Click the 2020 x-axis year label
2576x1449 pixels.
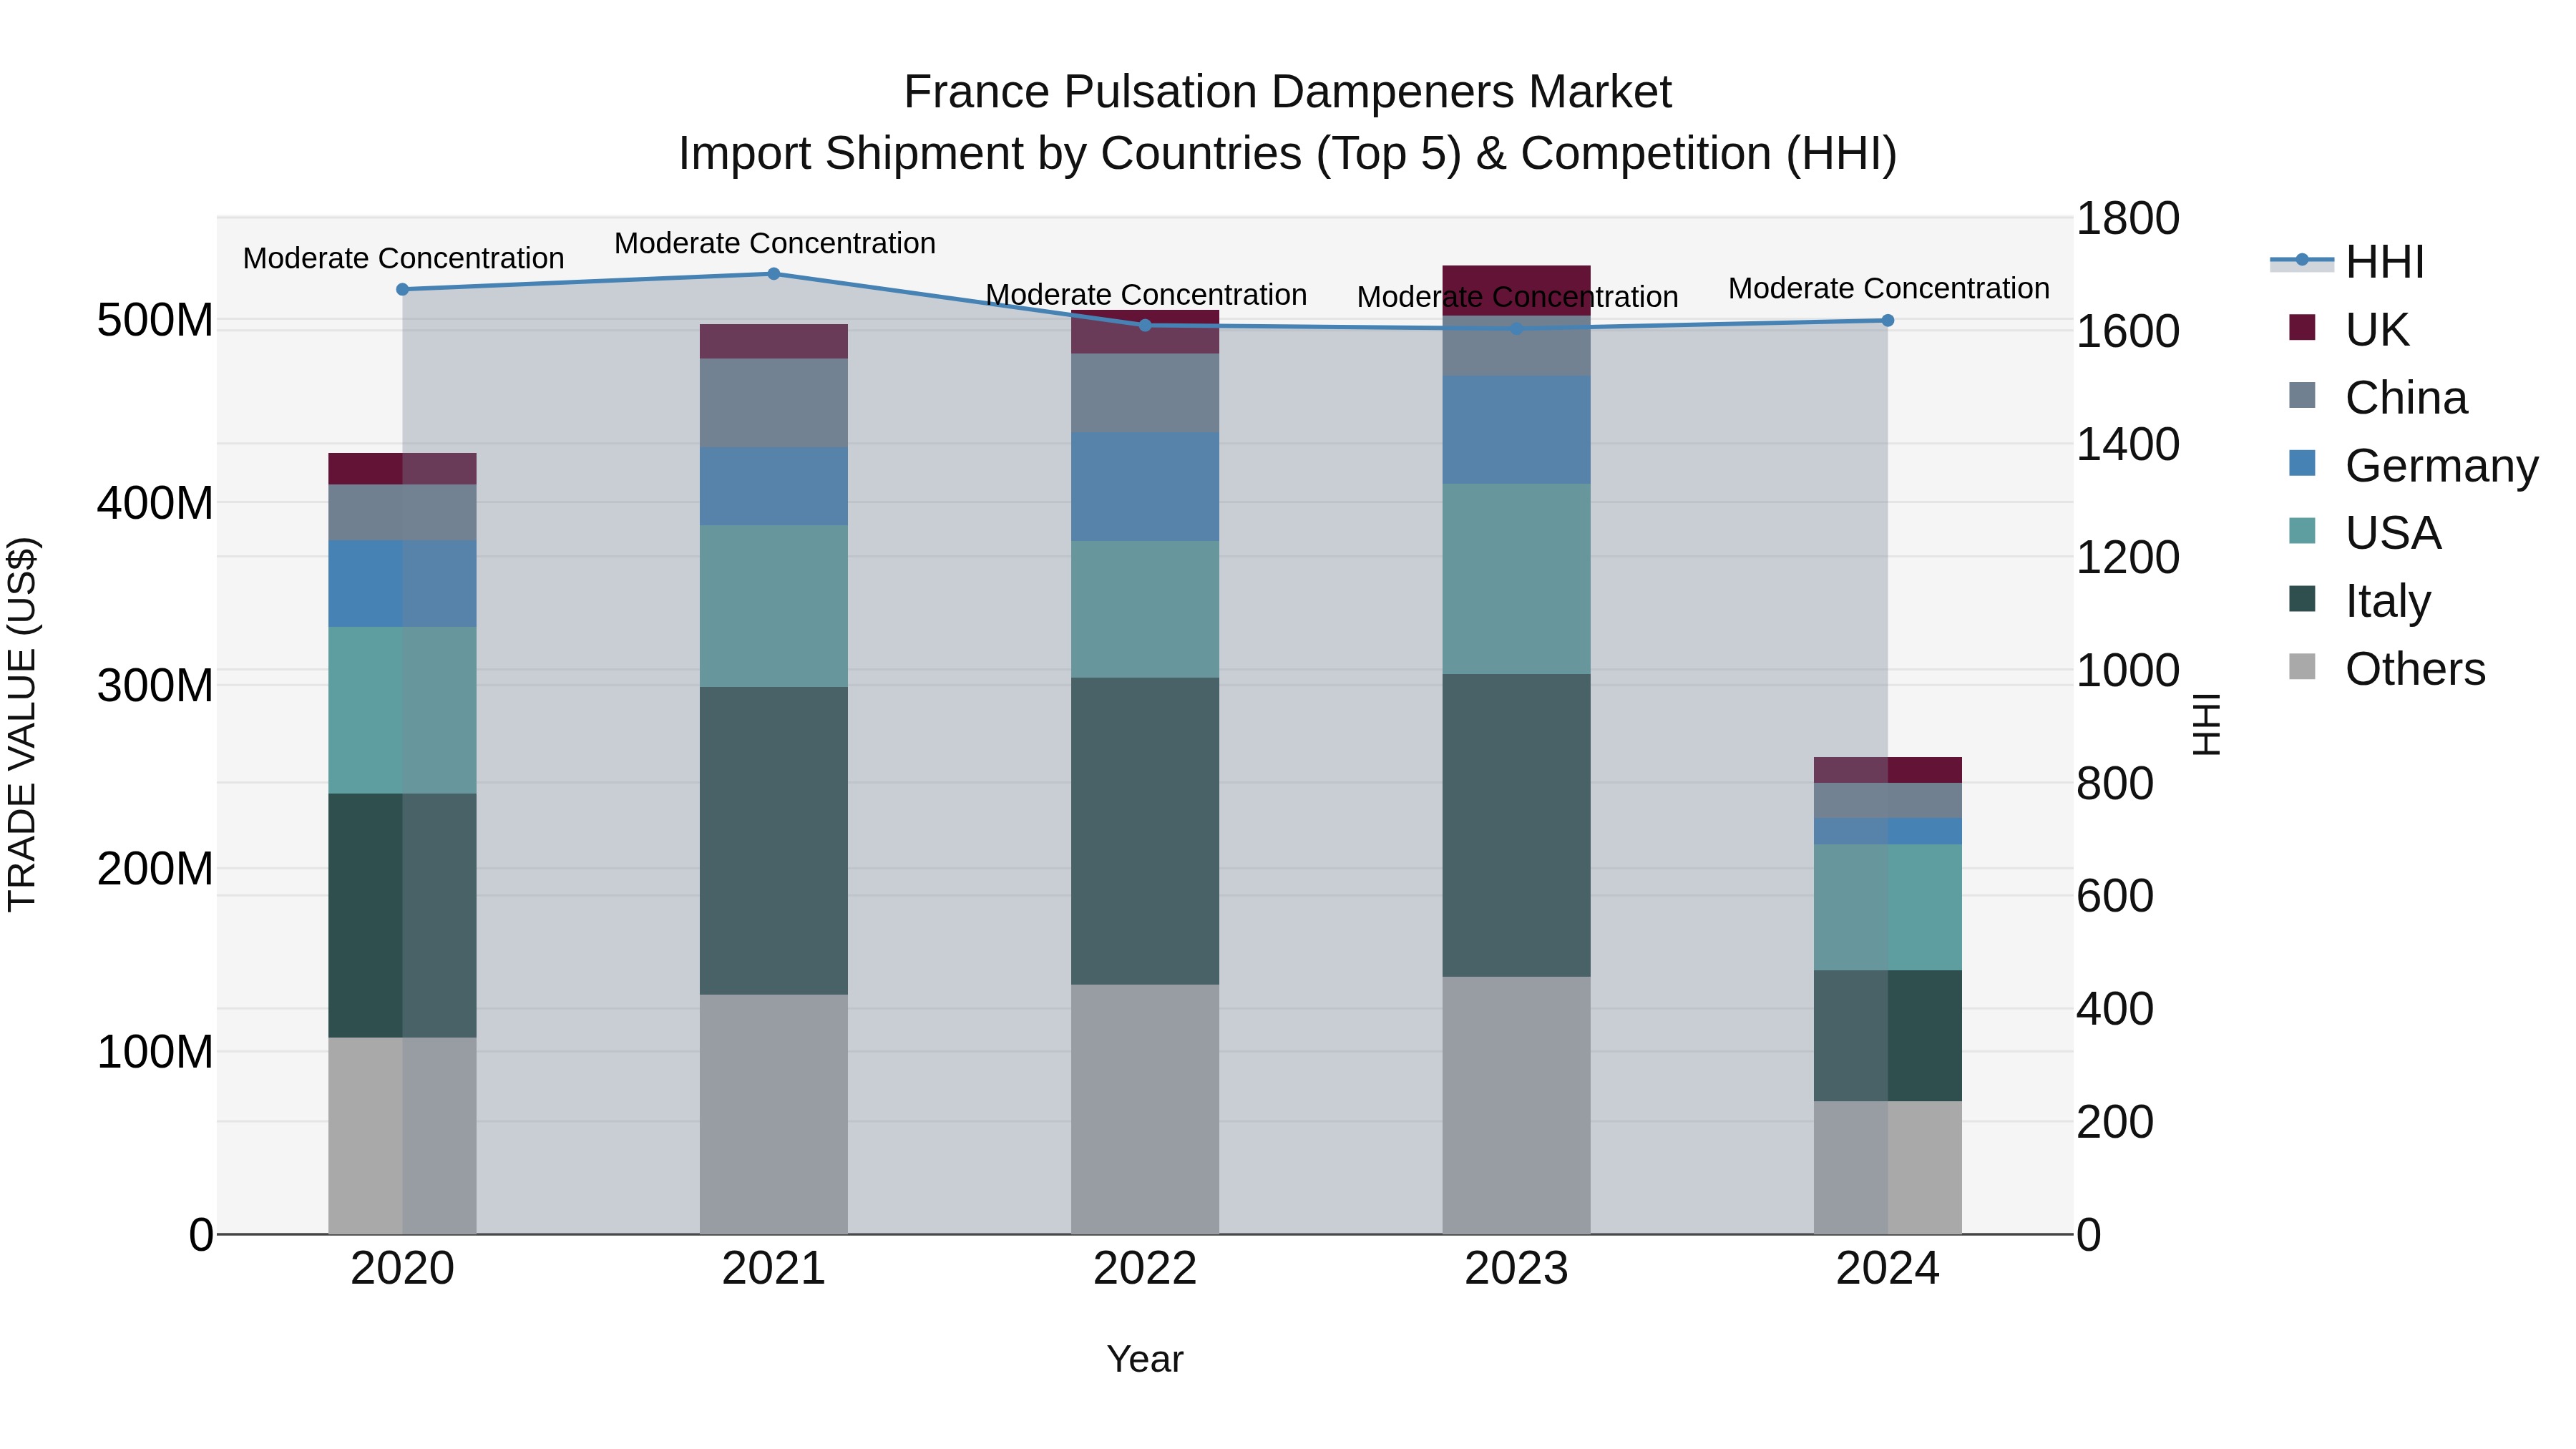click(402, 1269)
